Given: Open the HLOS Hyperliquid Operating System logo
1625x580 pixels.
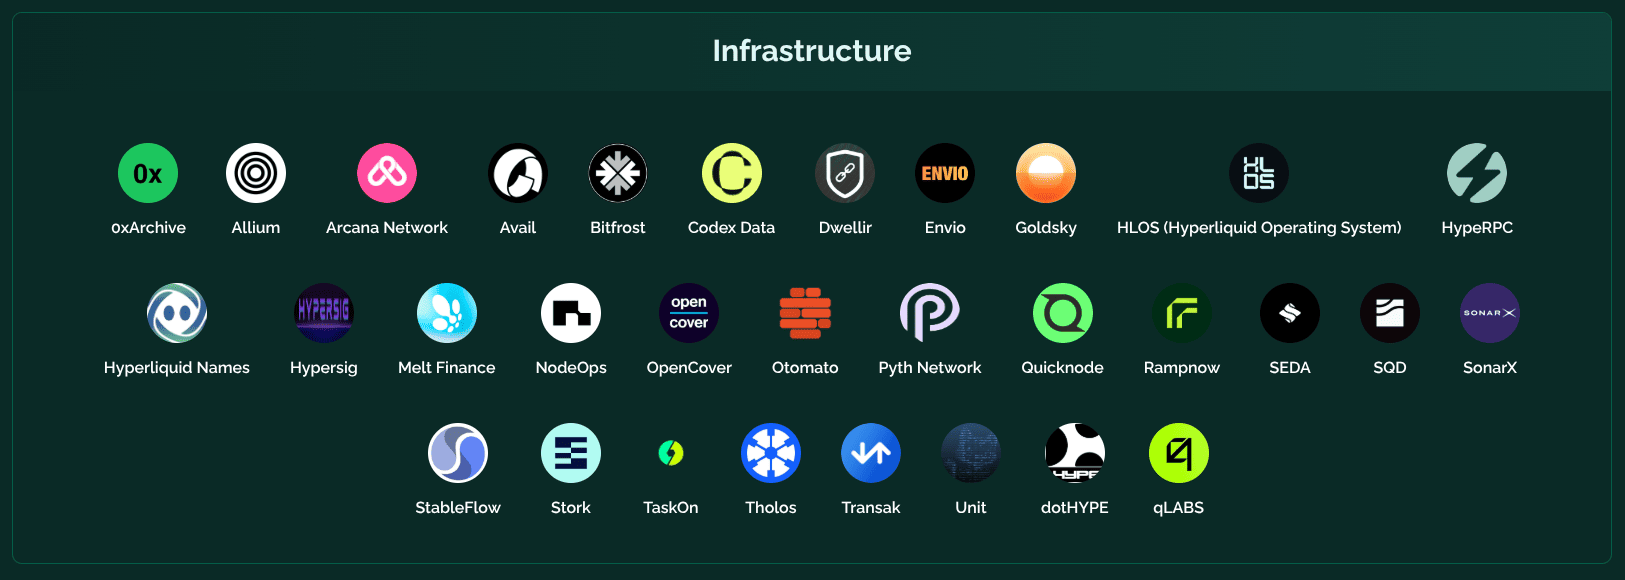Looking at the screenshot, I should tap(1259, 173).
